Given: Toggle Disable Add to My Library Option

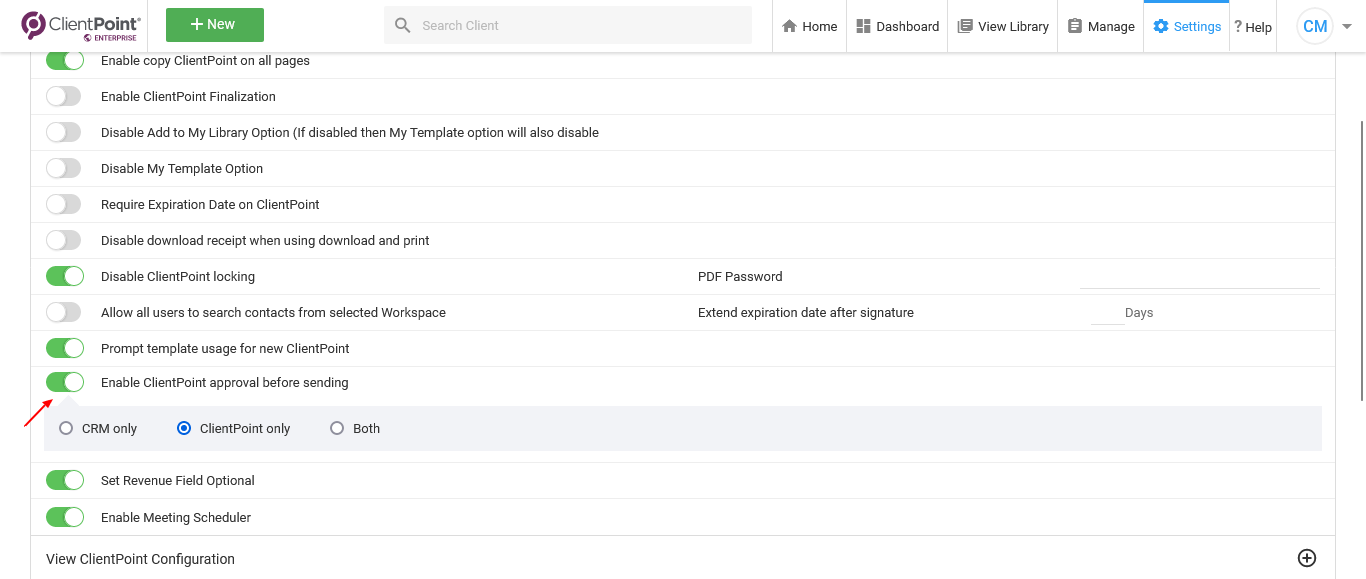Looking at the screenshot, I should 65,133.
